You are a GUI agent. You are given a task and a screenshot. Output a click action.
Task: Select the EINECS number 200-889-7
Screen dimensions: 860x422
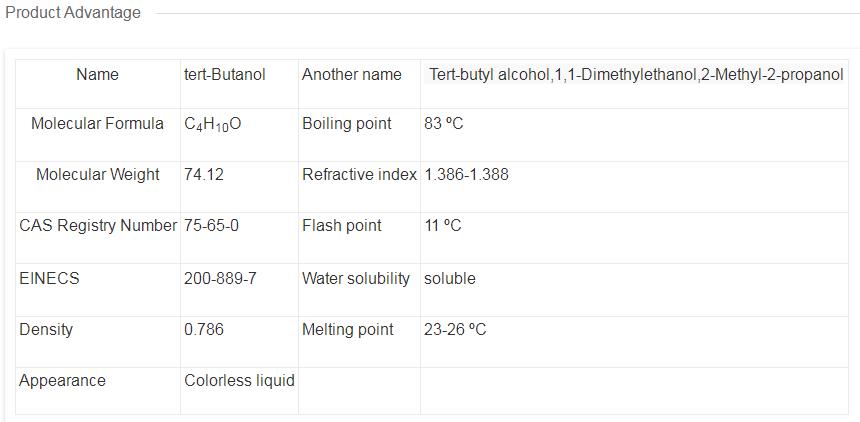(x=220, y=278)
